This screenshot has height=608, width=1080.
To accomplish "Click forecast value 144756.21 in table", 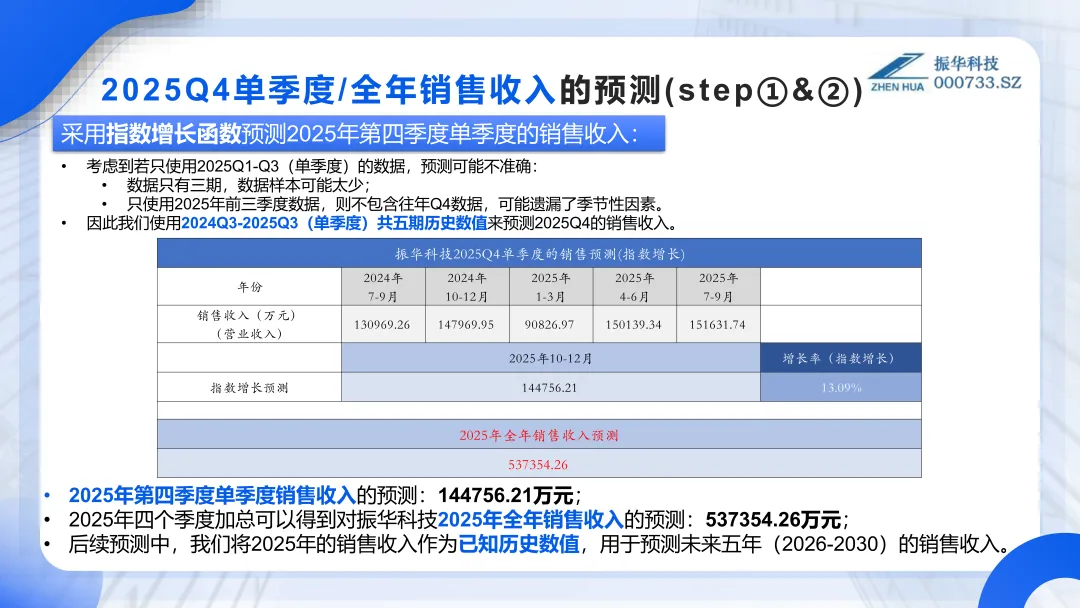I will (550, 388).
